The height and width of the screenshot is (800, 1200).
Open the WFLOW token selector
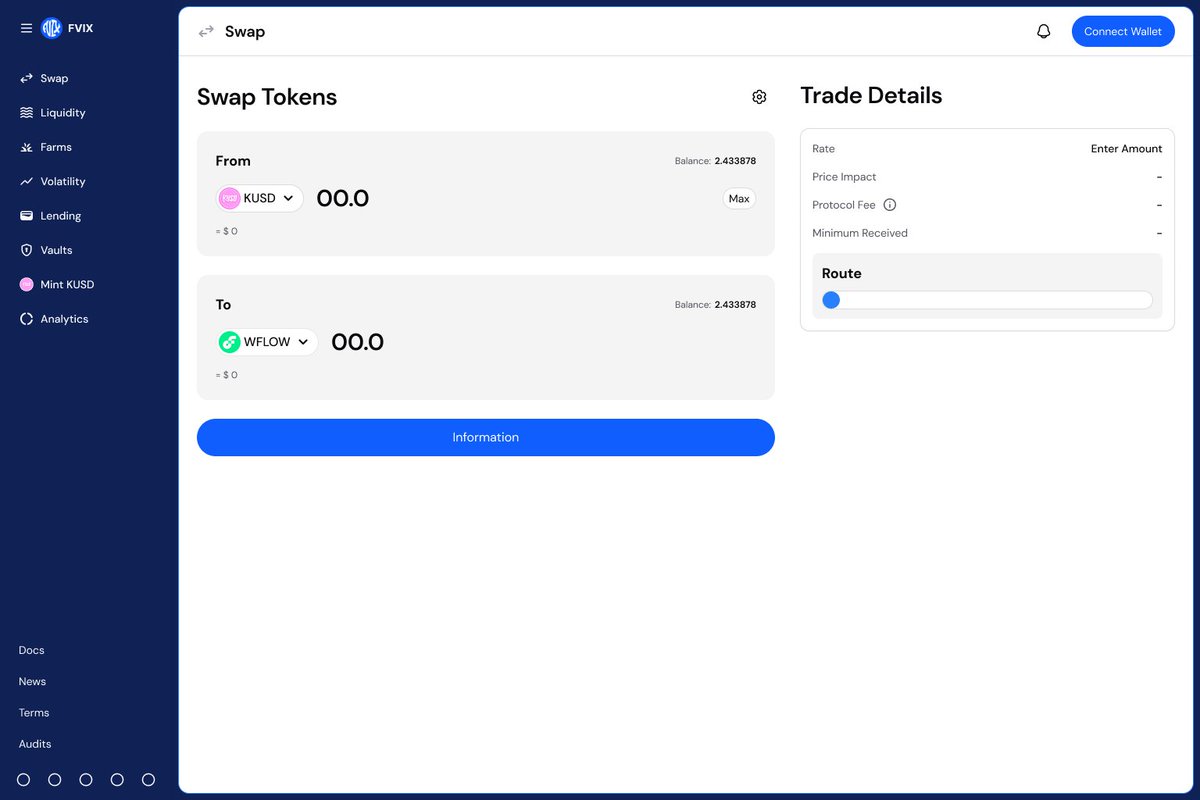coord(266,342)
